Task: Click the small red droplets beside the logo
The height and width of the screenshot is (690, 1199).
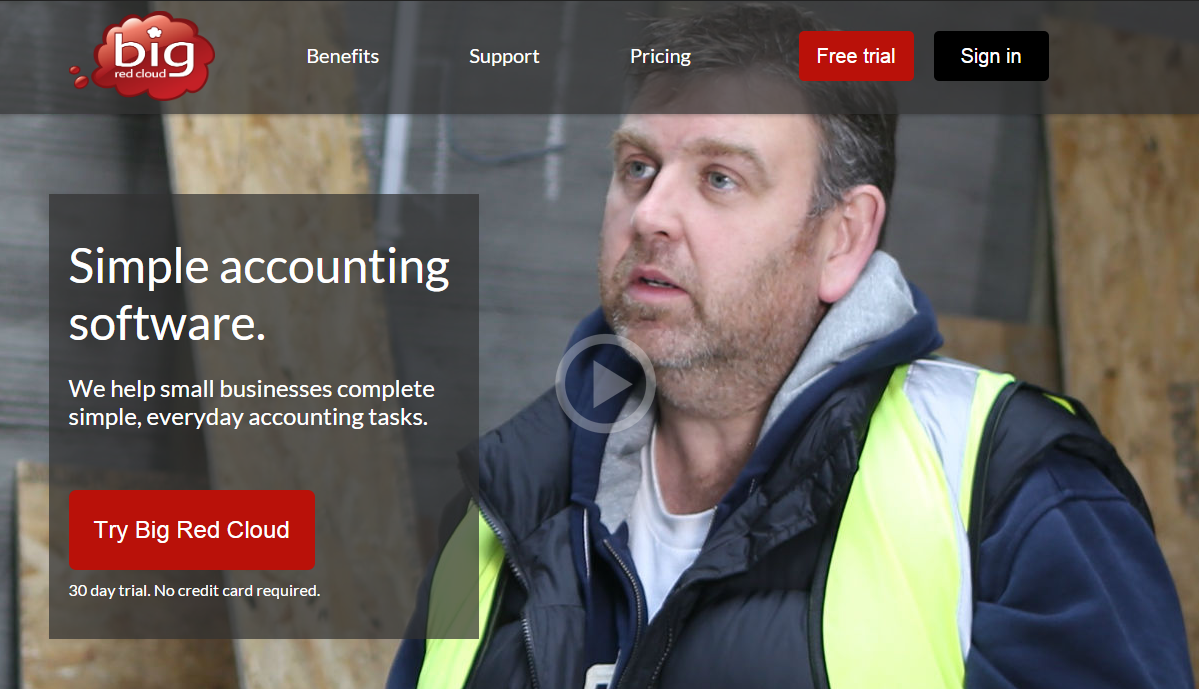Action: click(79, 77)
